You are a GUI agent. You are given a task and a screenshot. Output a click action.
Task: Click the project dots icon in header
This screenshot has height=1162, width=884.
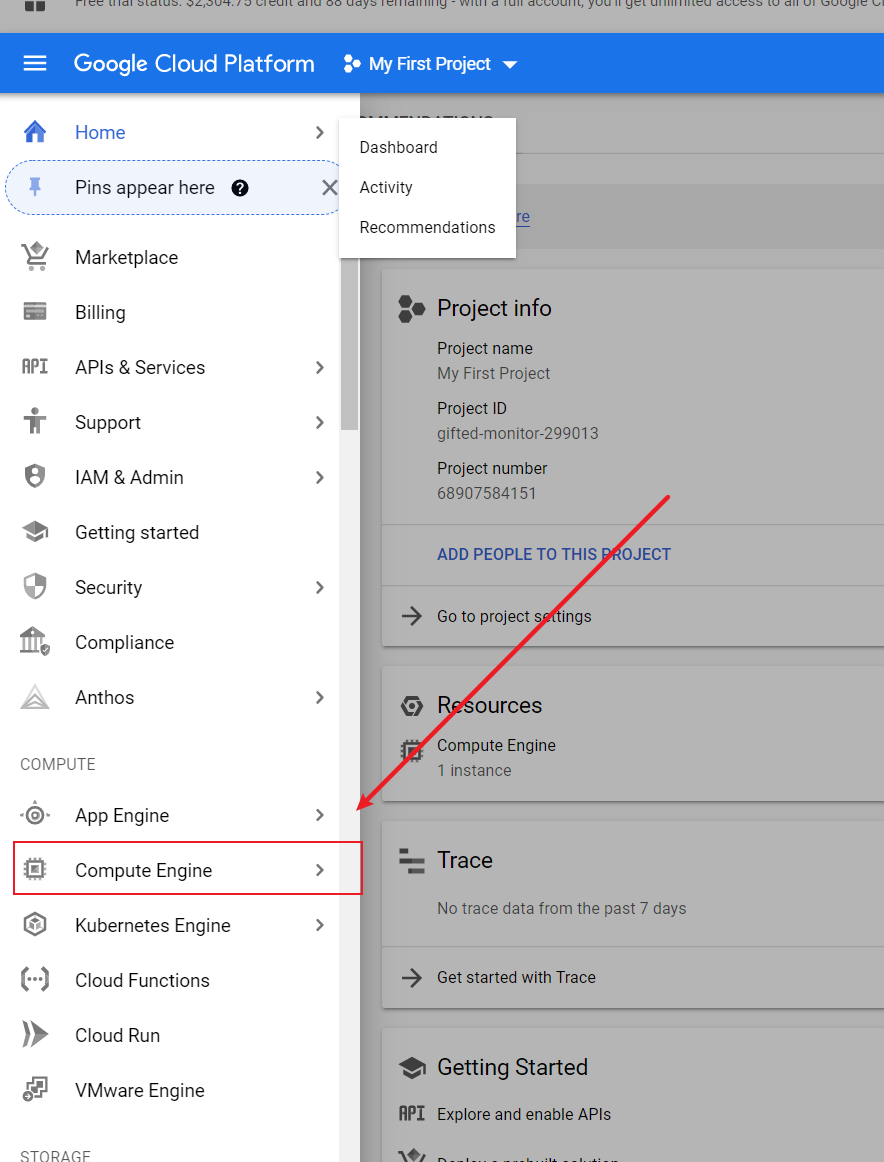point(352,64)
